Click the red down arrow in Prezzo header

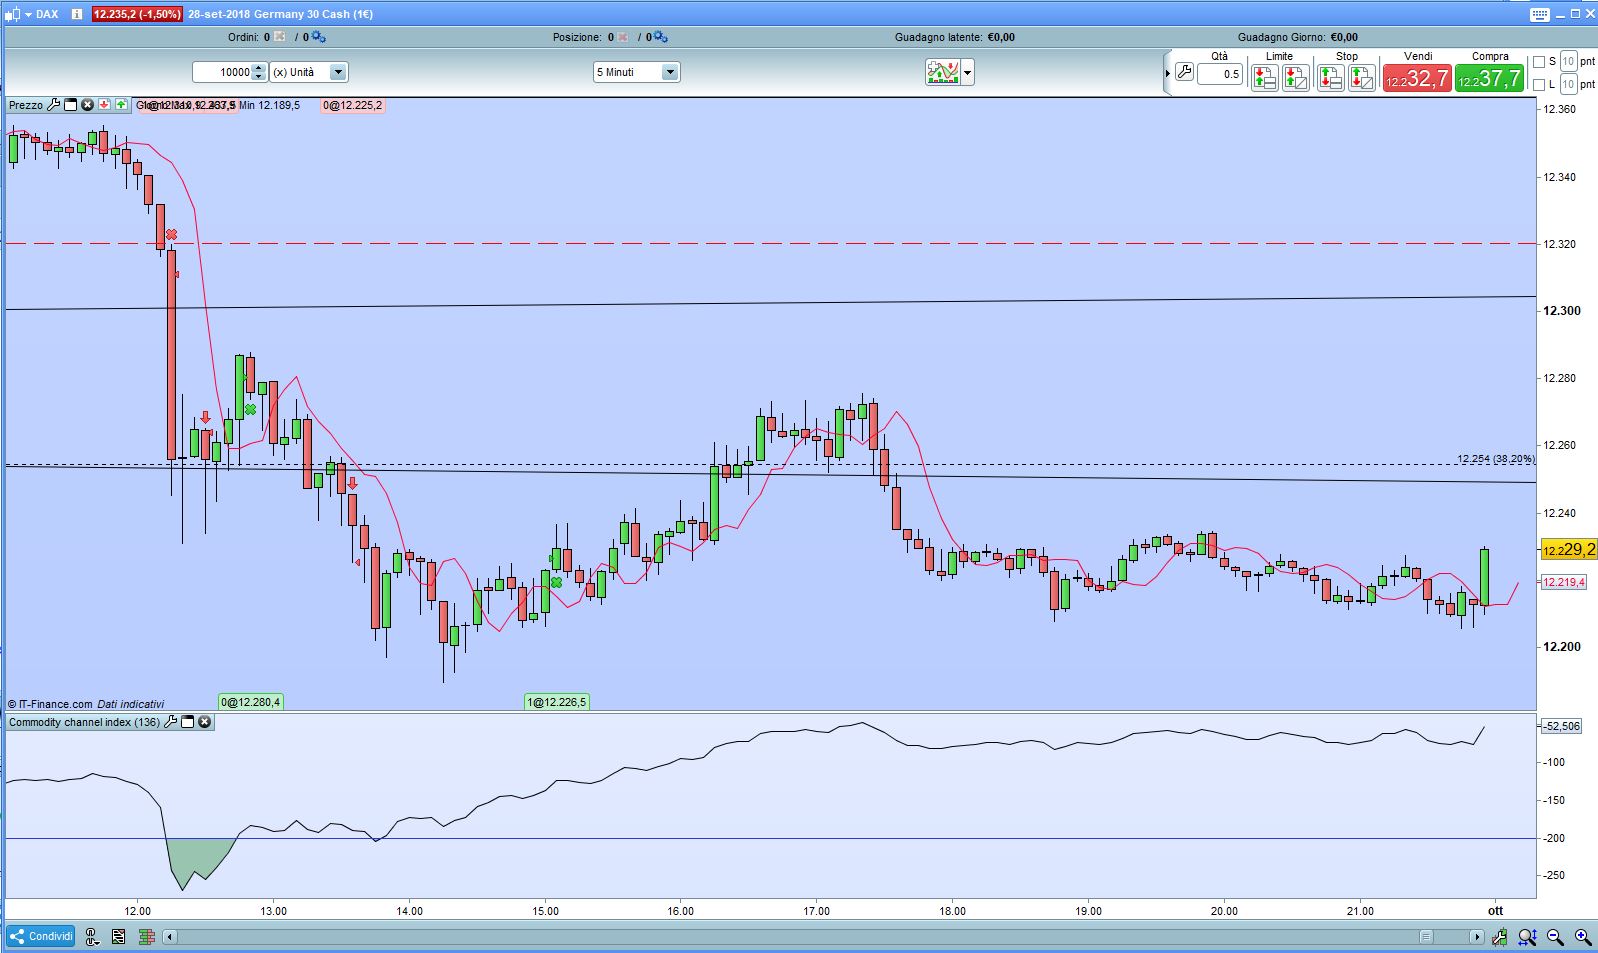point(104,104)
